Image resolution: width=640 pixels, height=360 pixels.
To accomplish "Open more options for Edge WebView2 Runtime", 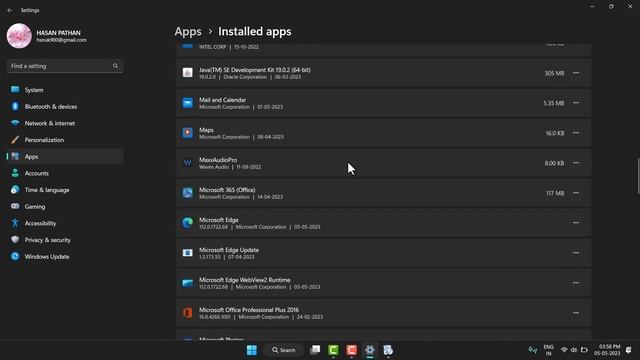I will (x=576, y=283).
